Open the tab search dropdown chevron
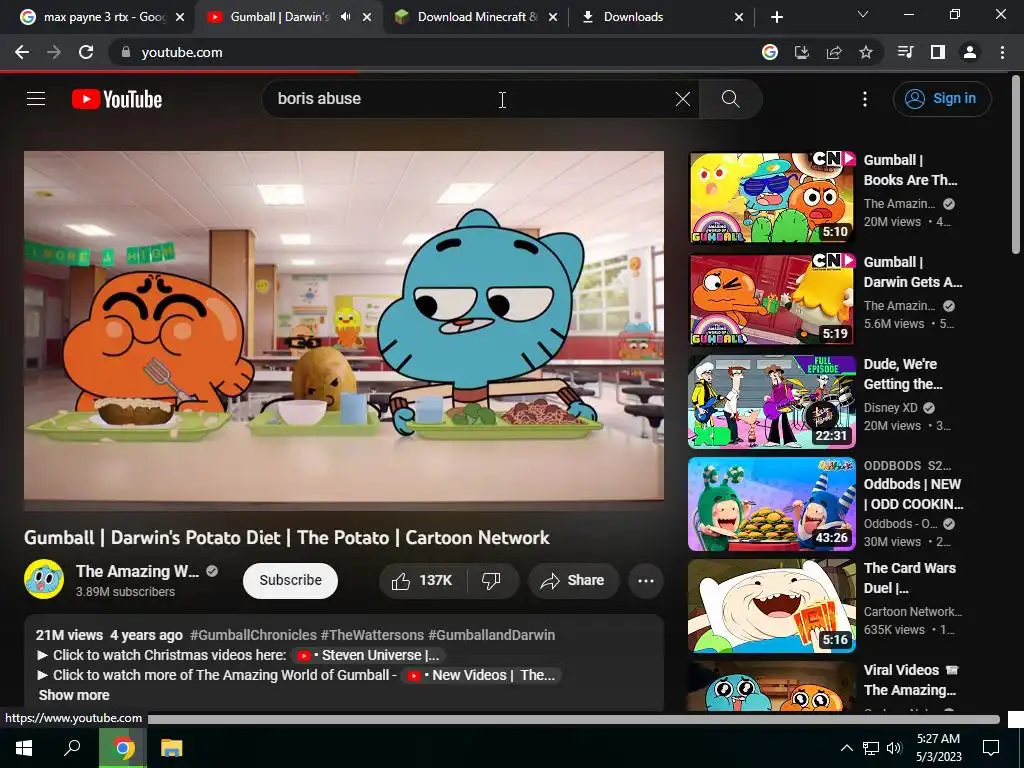Screen dimensions: 1024x768 pos(863,14)
